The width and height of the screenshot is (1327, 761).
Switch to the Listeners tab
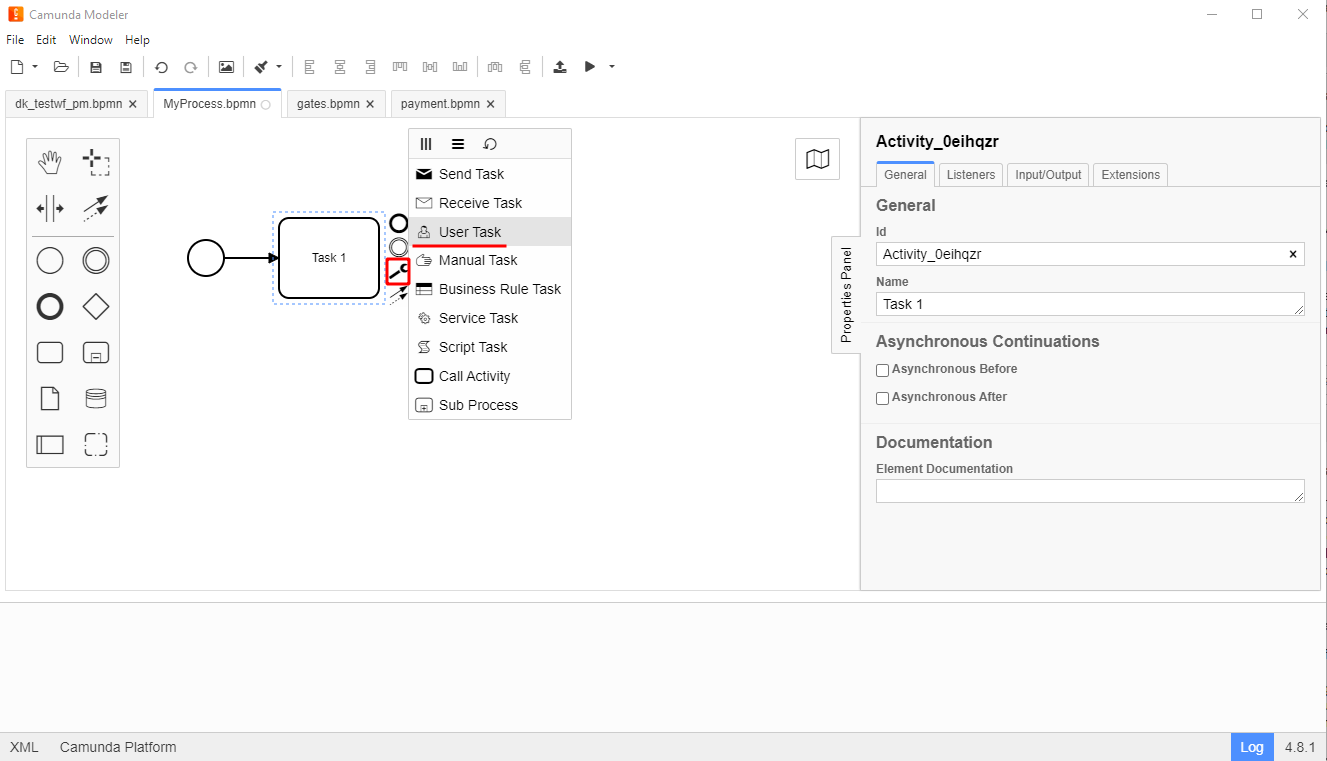tap(970, 175)
